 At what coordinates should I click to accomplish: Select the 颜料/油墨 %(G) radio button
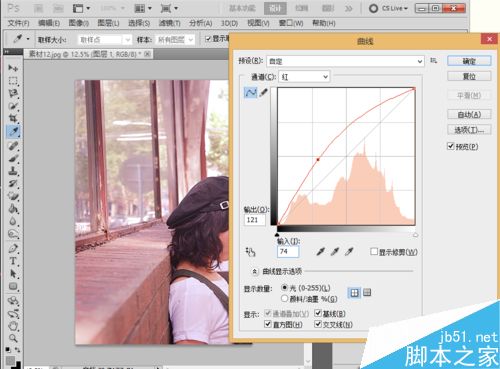point(284,299)
